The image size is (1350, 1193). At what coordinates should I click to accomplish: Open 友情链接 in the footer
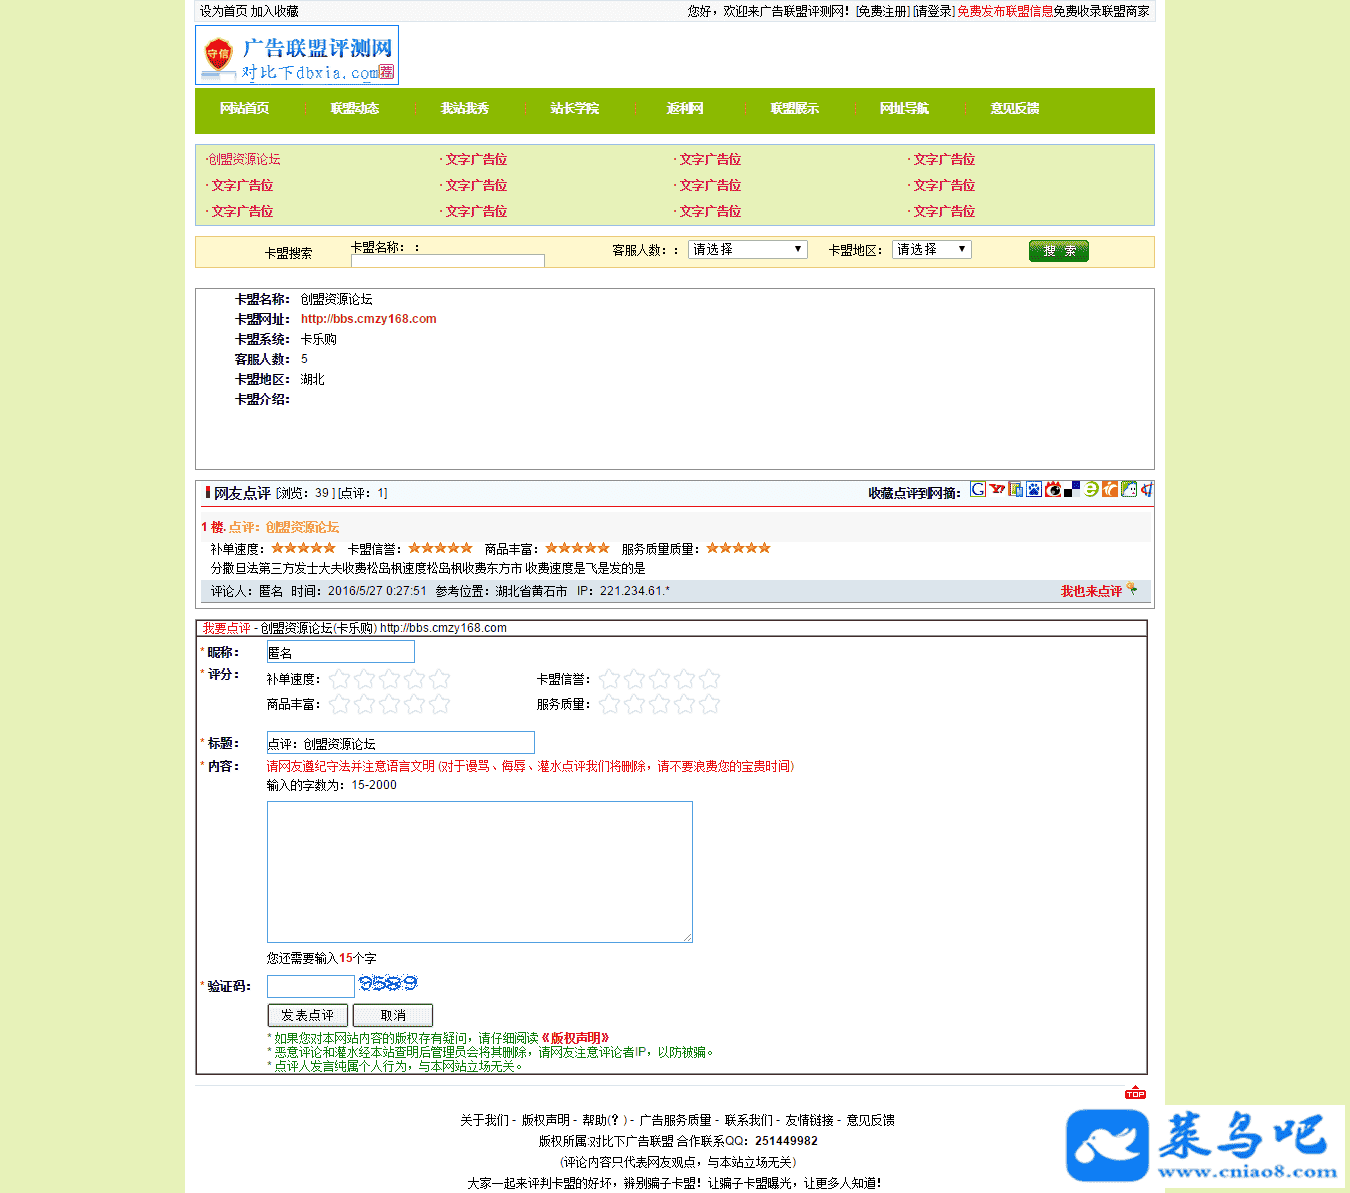point(809,1120)
